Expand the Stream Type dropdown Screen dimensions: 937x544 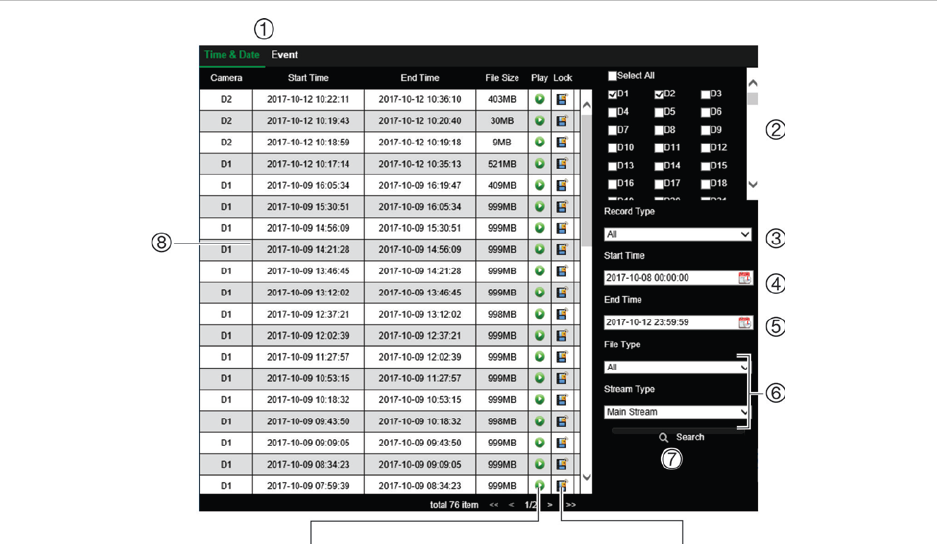[676, 412]
